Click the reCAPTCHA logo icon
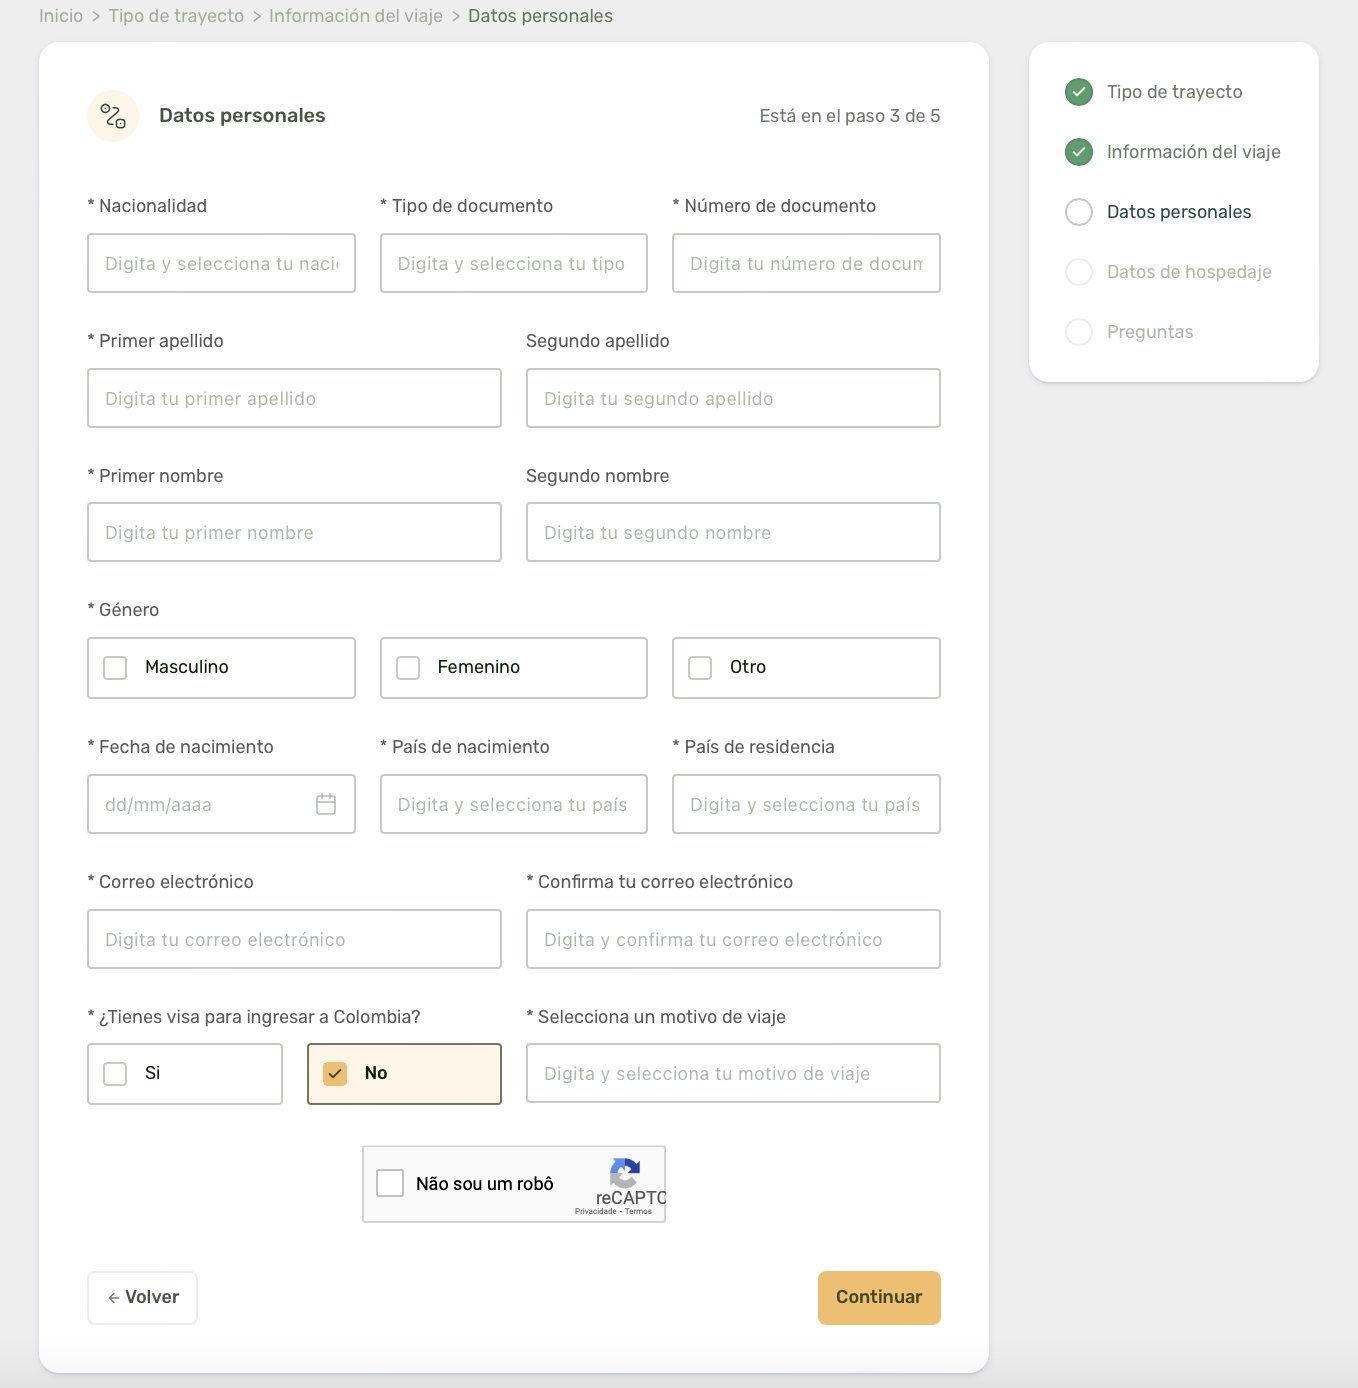The width and height of the screenshot is (1358, 1388). pyautogui.click(x=625, y=1172)
